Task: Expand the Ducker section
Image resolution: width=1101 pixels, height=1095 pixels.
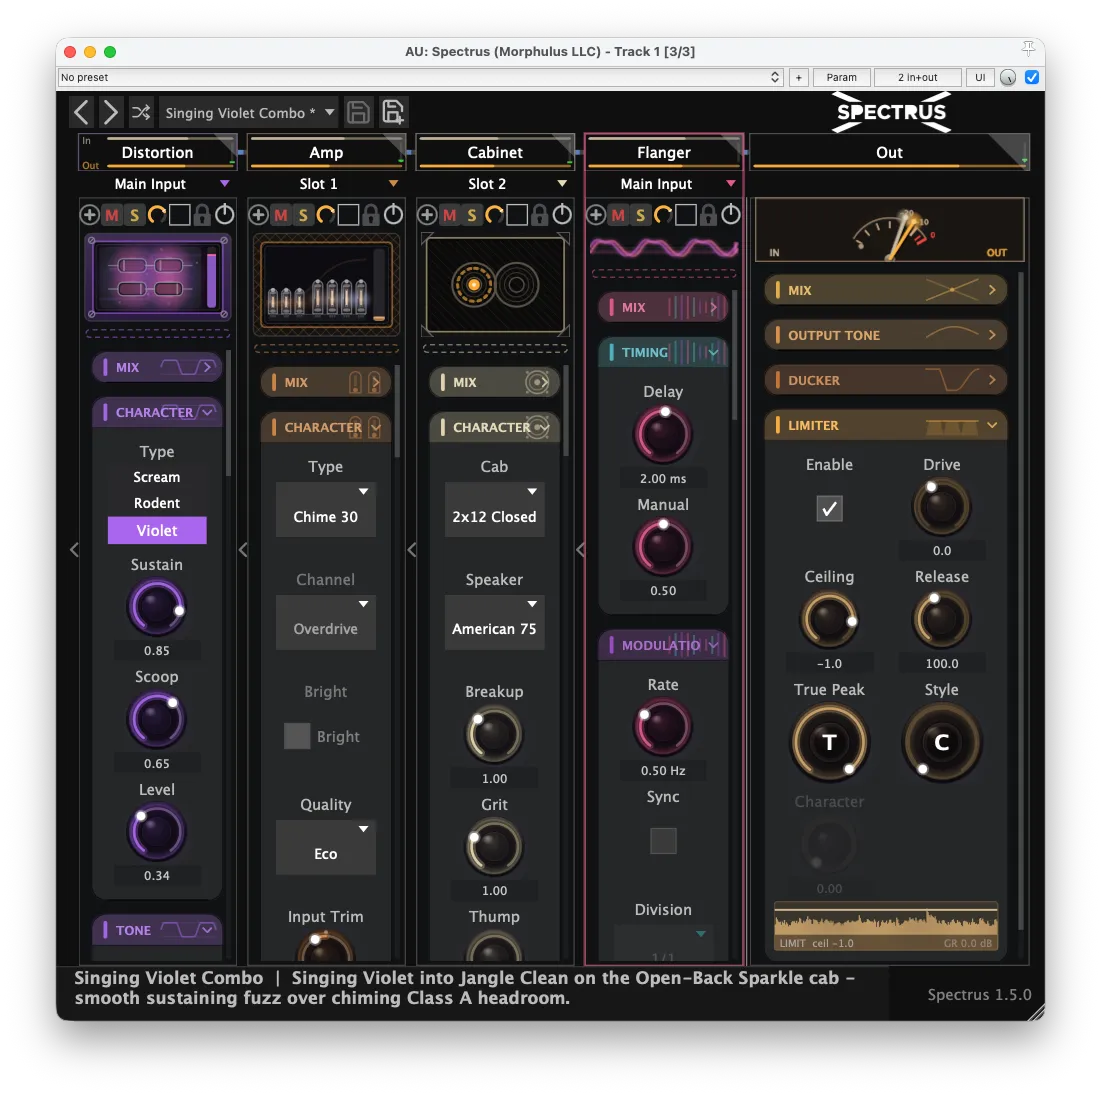Action: (x=885, y=380)
